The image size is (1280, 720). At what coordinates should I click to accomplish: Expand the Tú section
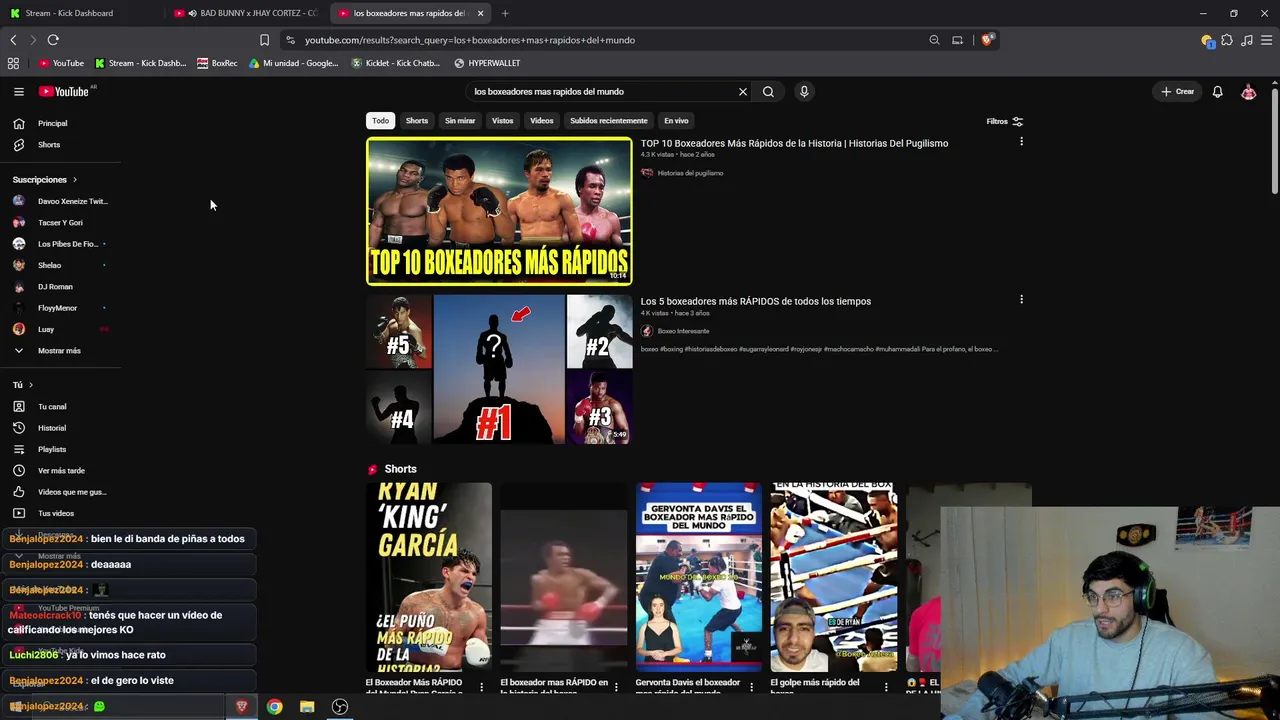[23, 385]
